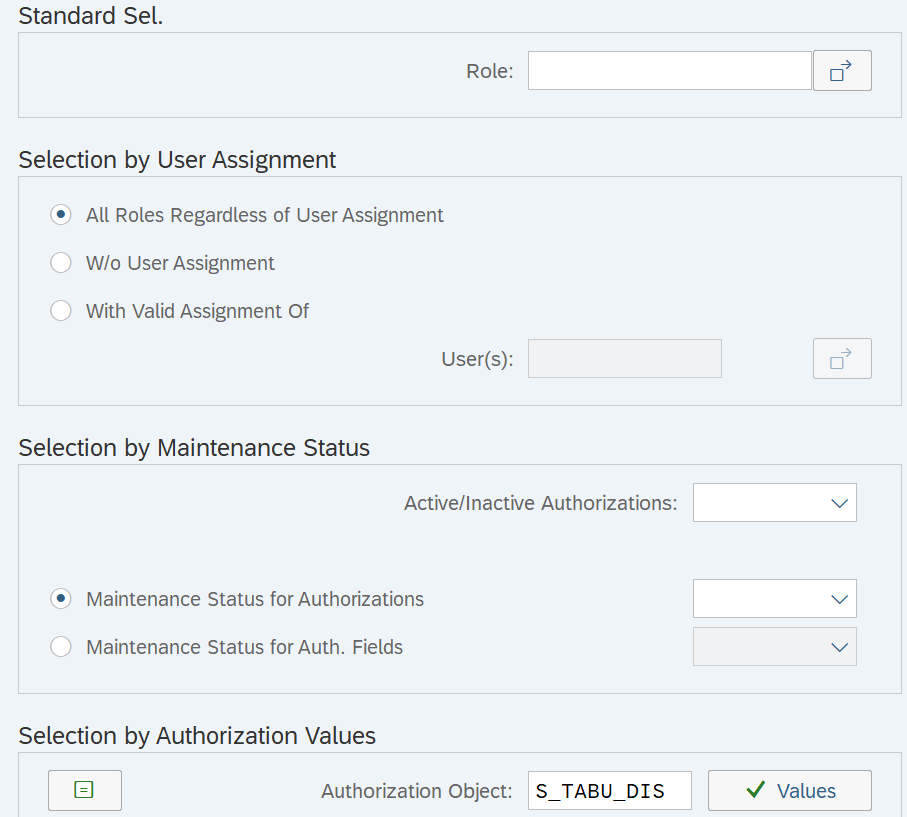Viewport: 907px width, 817px height.
Task: Choose Maintenance Status for Auth. Fields radio
Action: (61, 647)
